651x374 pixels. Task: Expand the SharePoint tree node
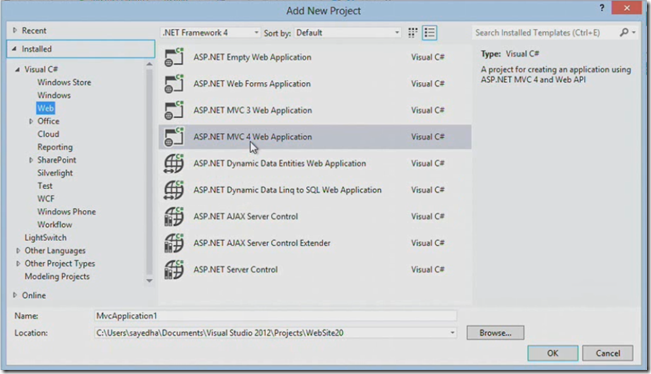click(31, 160)
